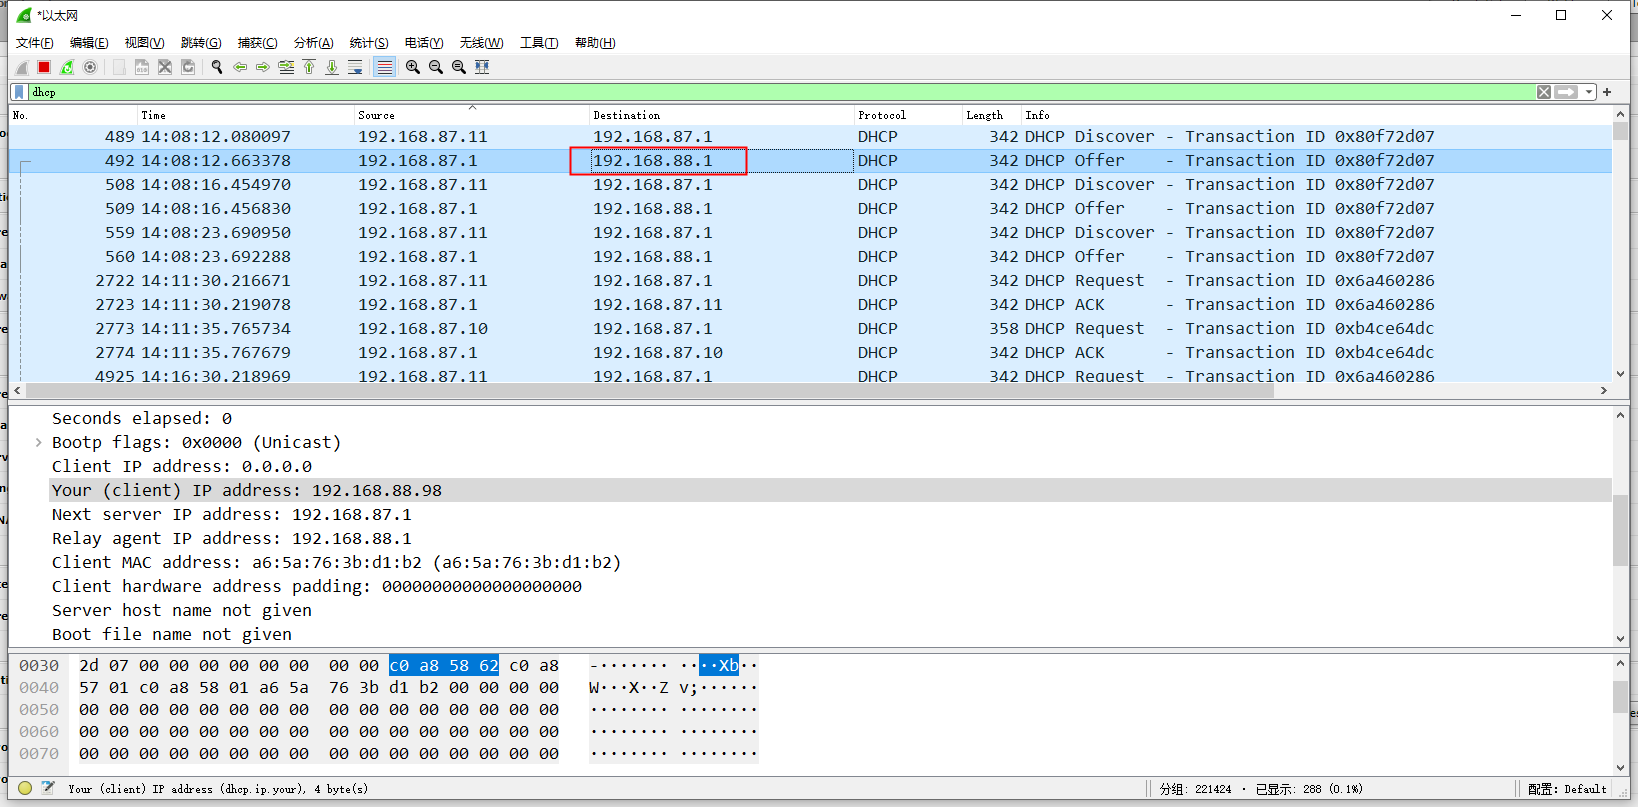The height and width of the screenshot is (807, 1638).
Task: Sort by the Destination column header
Action: 721,115
